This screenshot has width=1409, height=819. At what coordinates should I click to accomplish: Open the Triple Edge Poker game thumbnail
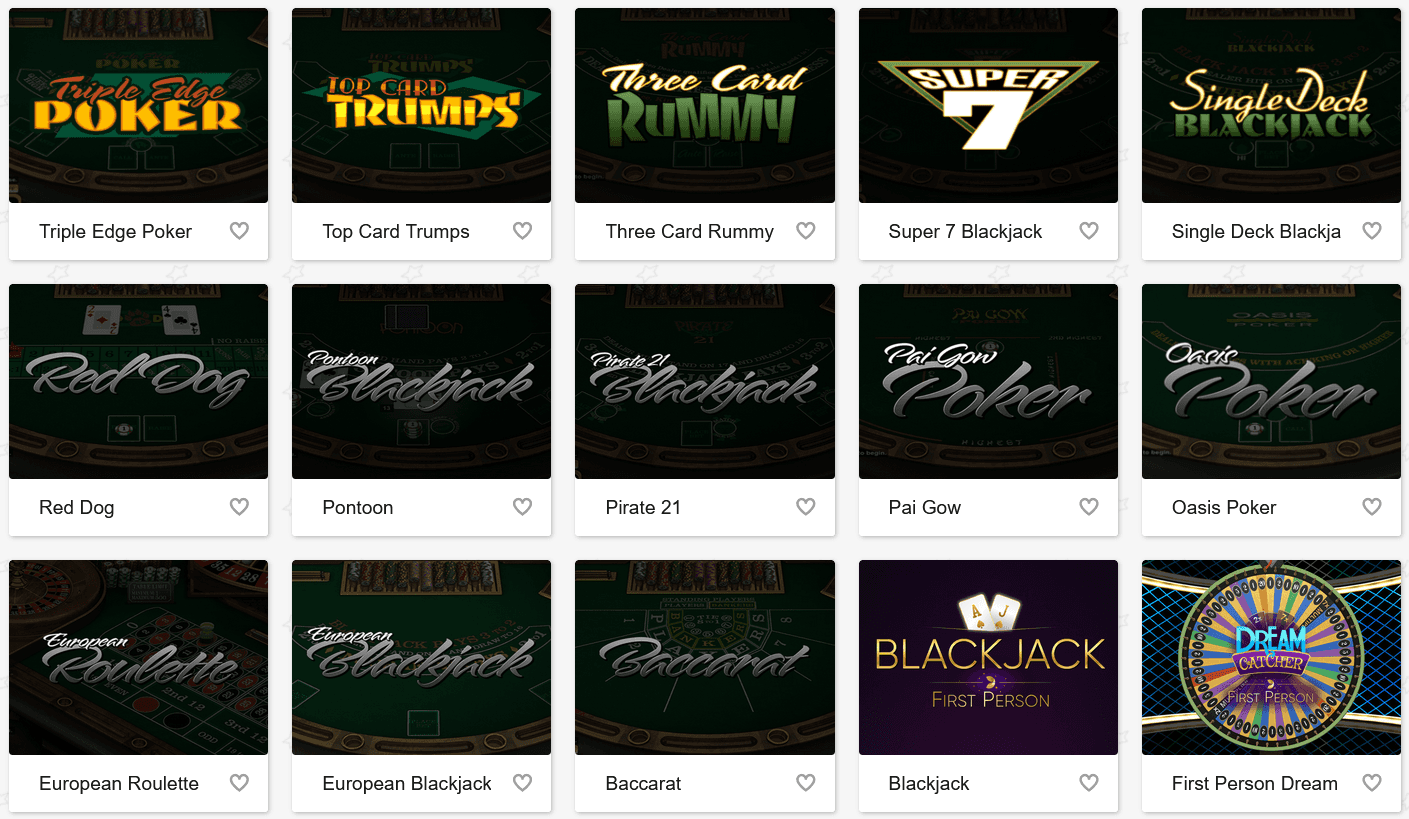[x=138, y=105]
